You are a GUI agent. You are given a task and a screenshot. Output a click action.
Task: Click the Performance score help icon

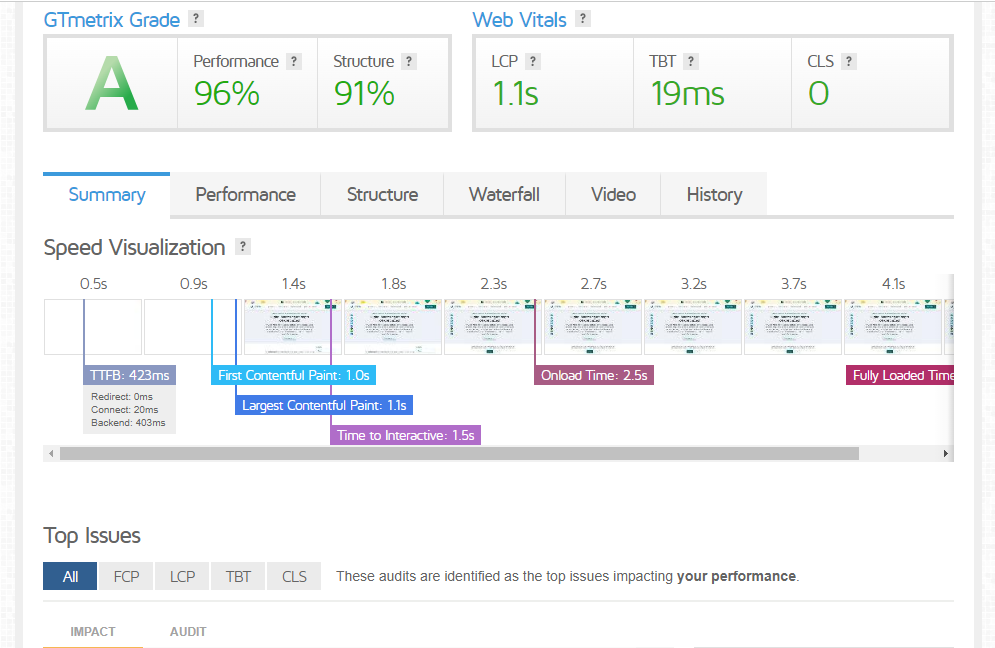click(293, 61)
